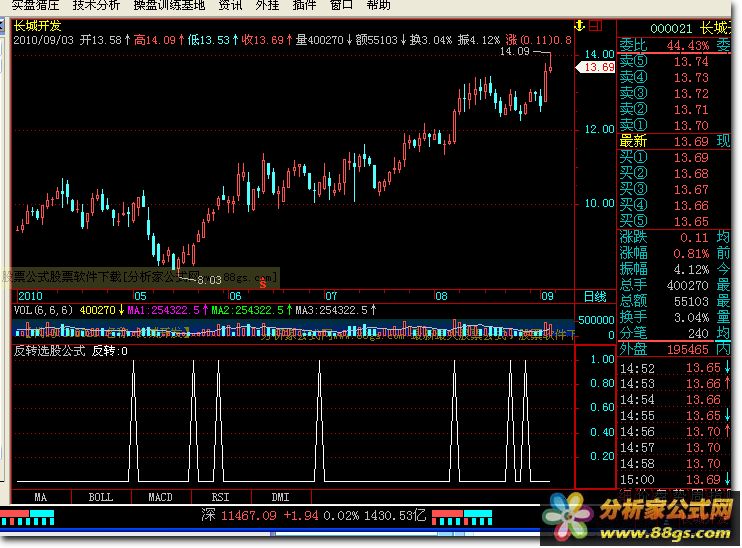Select the VOL(6,6,6) indicator label
742x548 pixels.
tap(44, 310)
